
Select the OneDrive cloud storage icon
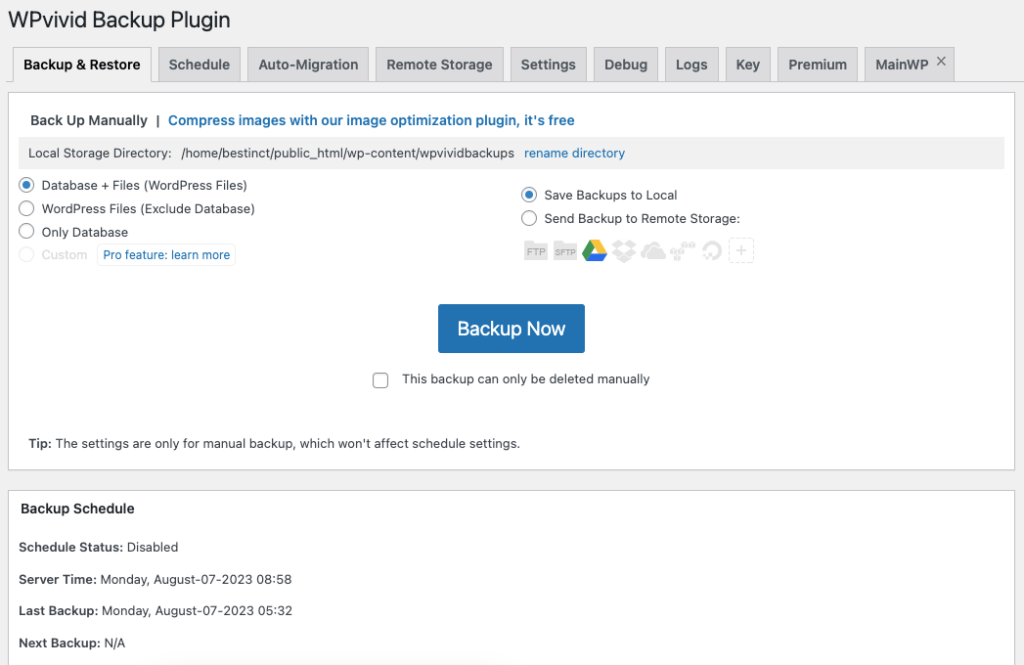pyautogui.click(x=653, y=250)
